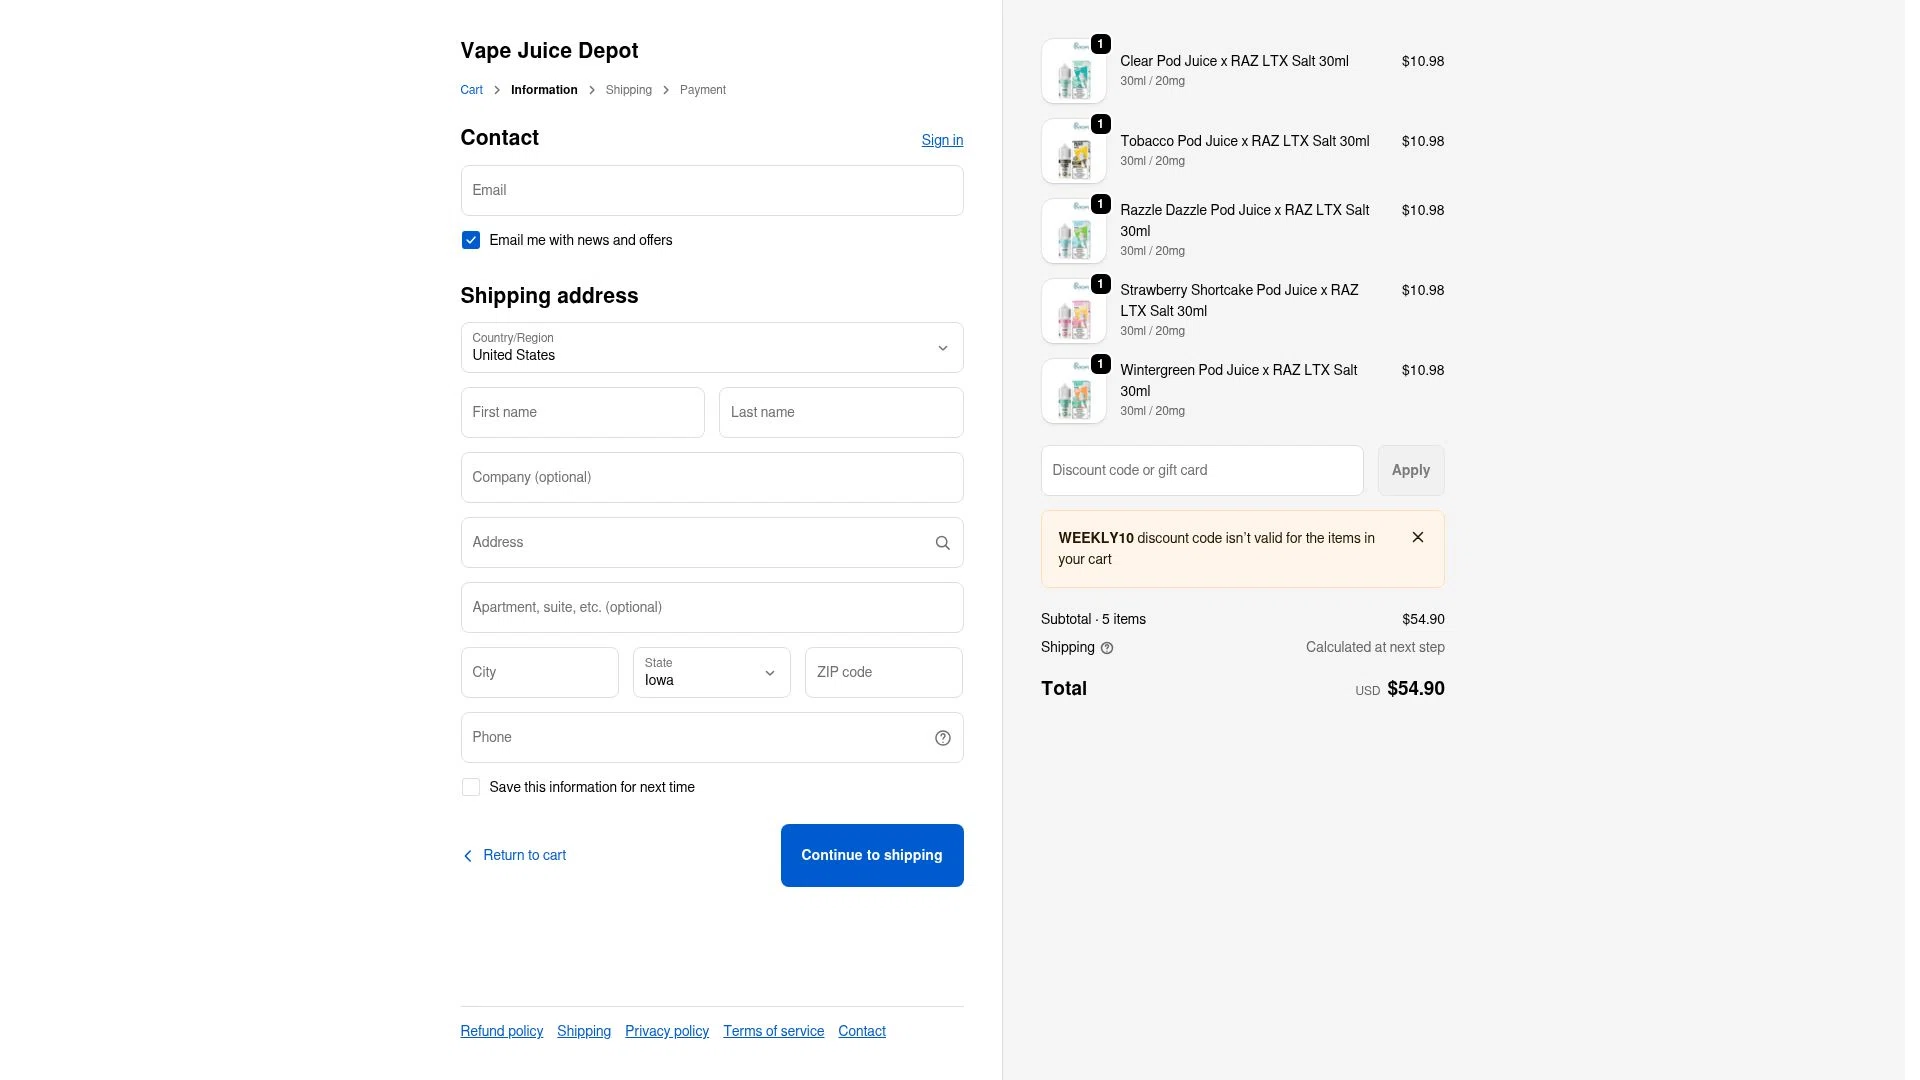Select the Payment breadcrumb step

(703, 90)
